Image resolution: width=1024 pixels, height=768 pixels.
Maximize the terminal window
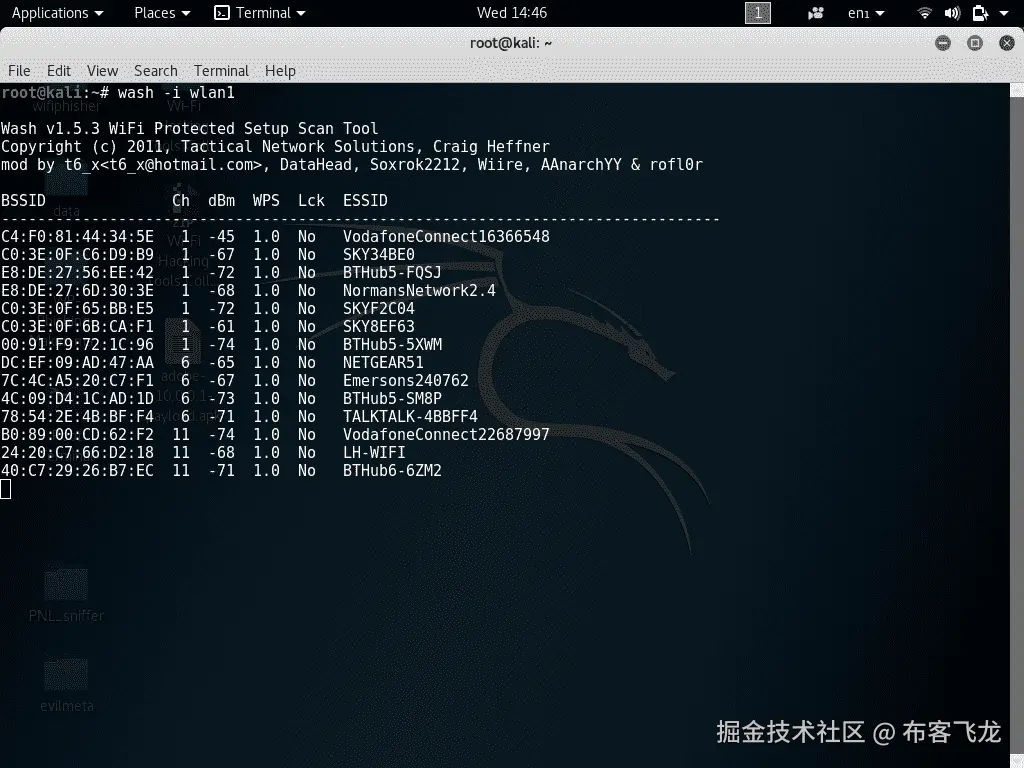(974, 43)
